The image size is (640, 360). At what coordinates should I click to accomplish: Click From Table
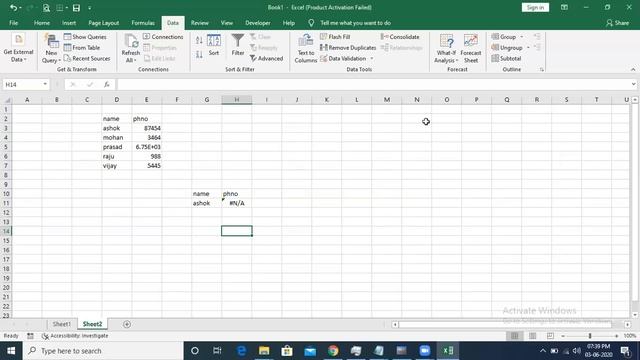[x=82, y=48]
